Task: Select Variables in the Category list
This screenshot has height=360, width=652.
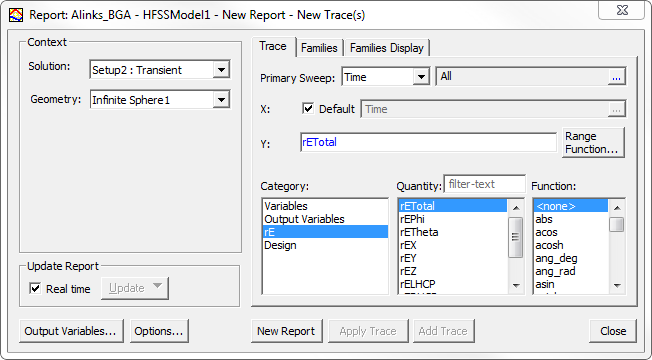Action: (x=326, y=206)
